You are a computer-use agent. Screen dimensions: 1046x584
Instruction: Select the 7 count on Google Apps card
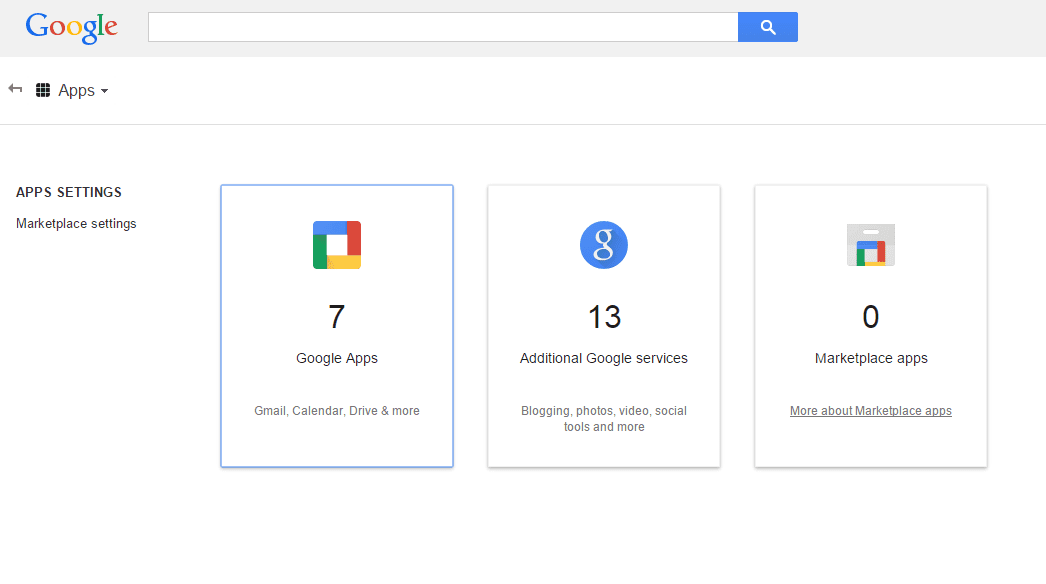coord(337,316)
